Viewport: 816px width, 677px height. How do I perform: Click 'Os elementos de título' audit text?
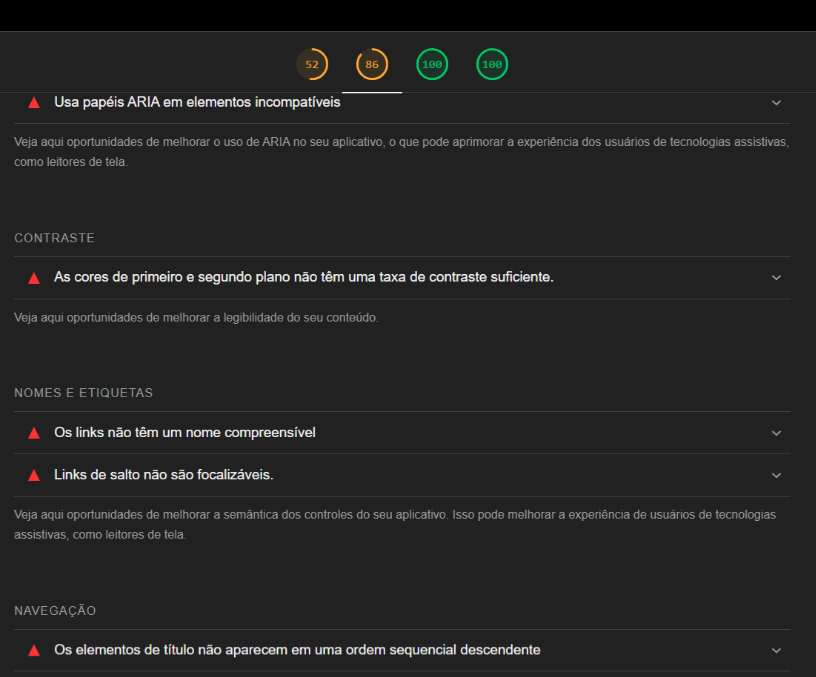tap(297, 650)
